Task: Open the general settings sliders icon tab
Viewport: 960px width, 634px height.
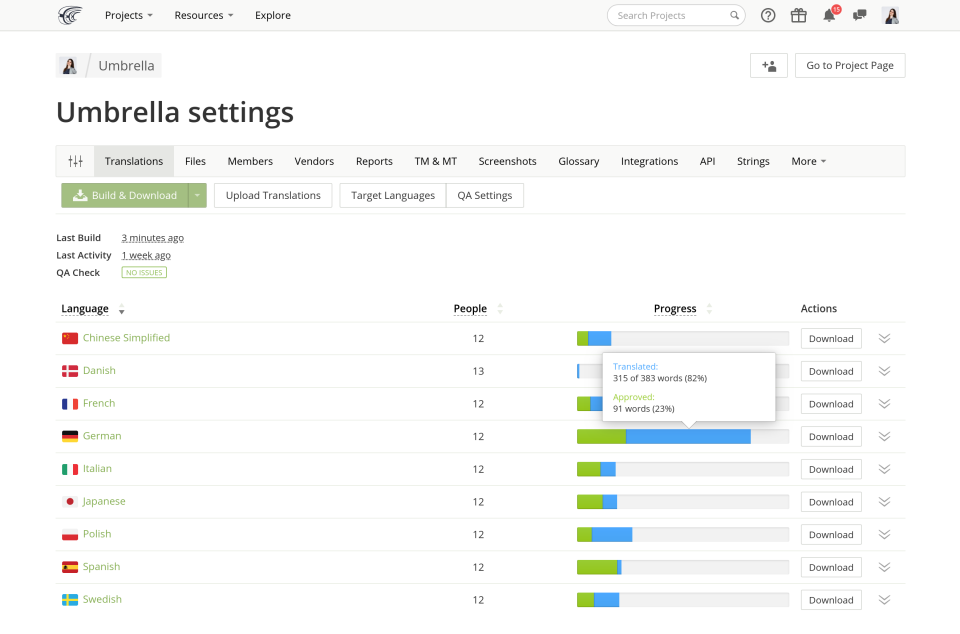Action: coord(75,161)
